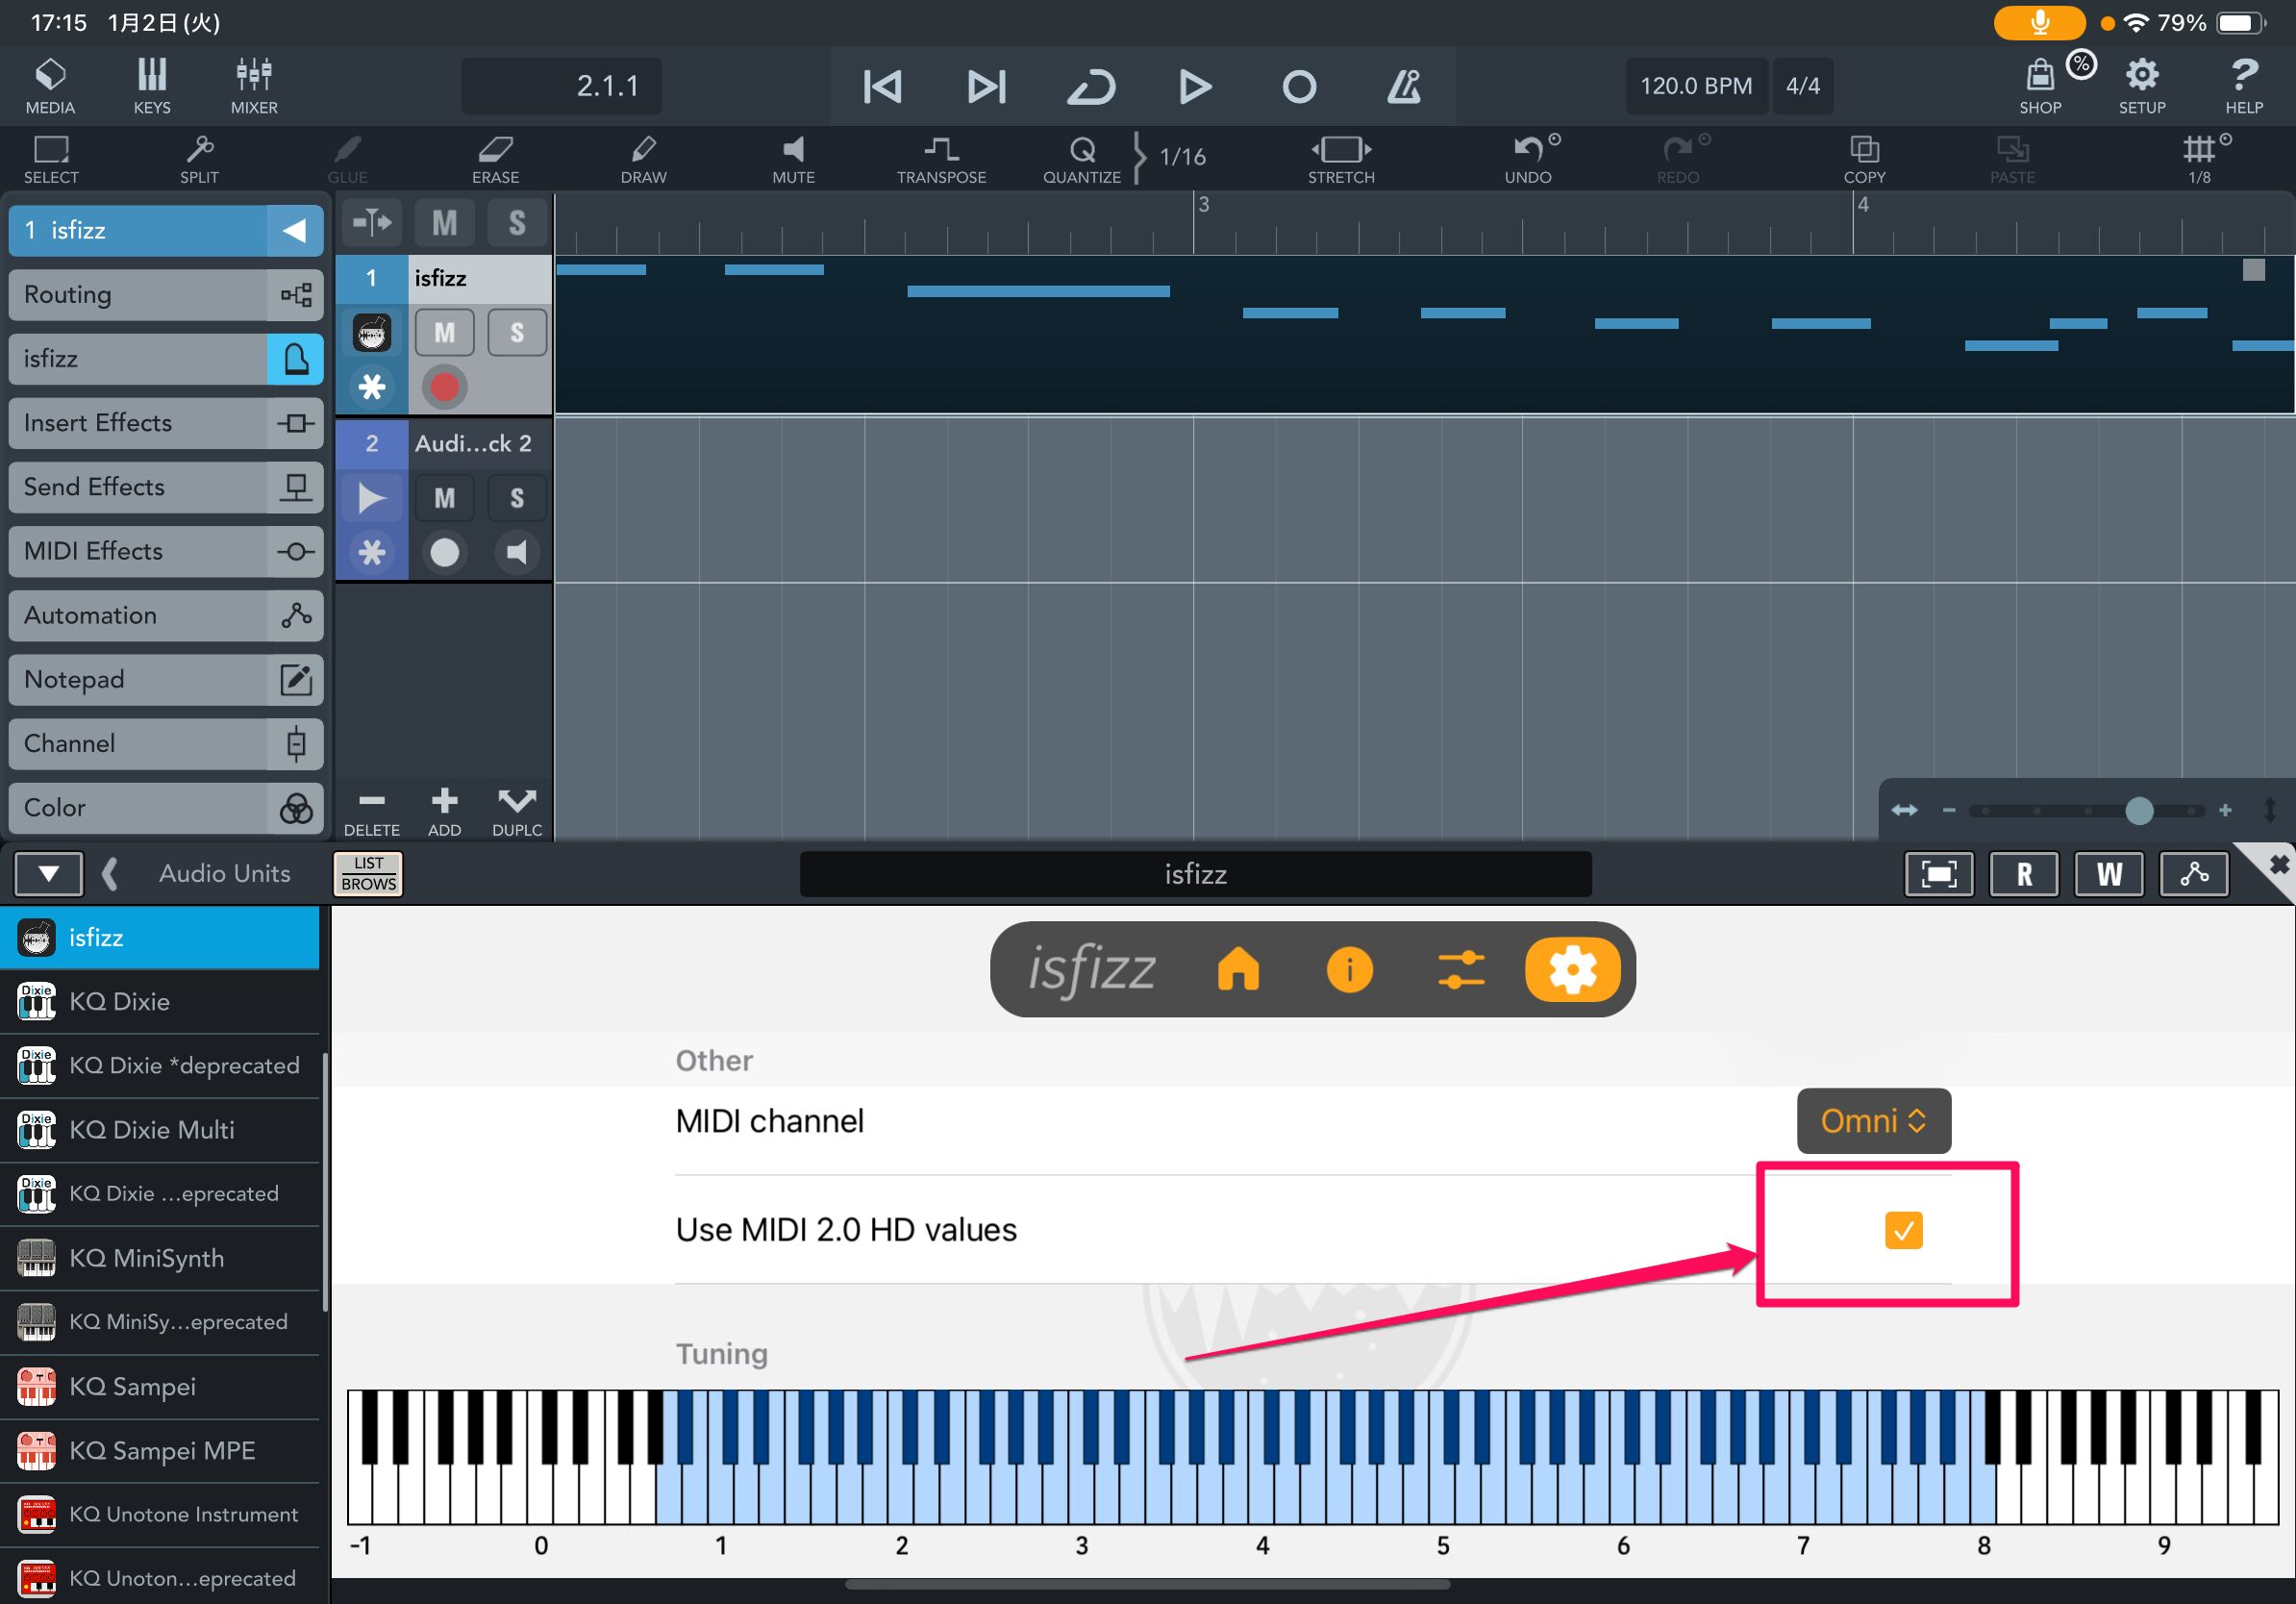Viewport: 2296px width, 1604px height.
Task: Toggle the metronome icon
Action: click(1404, 87)
